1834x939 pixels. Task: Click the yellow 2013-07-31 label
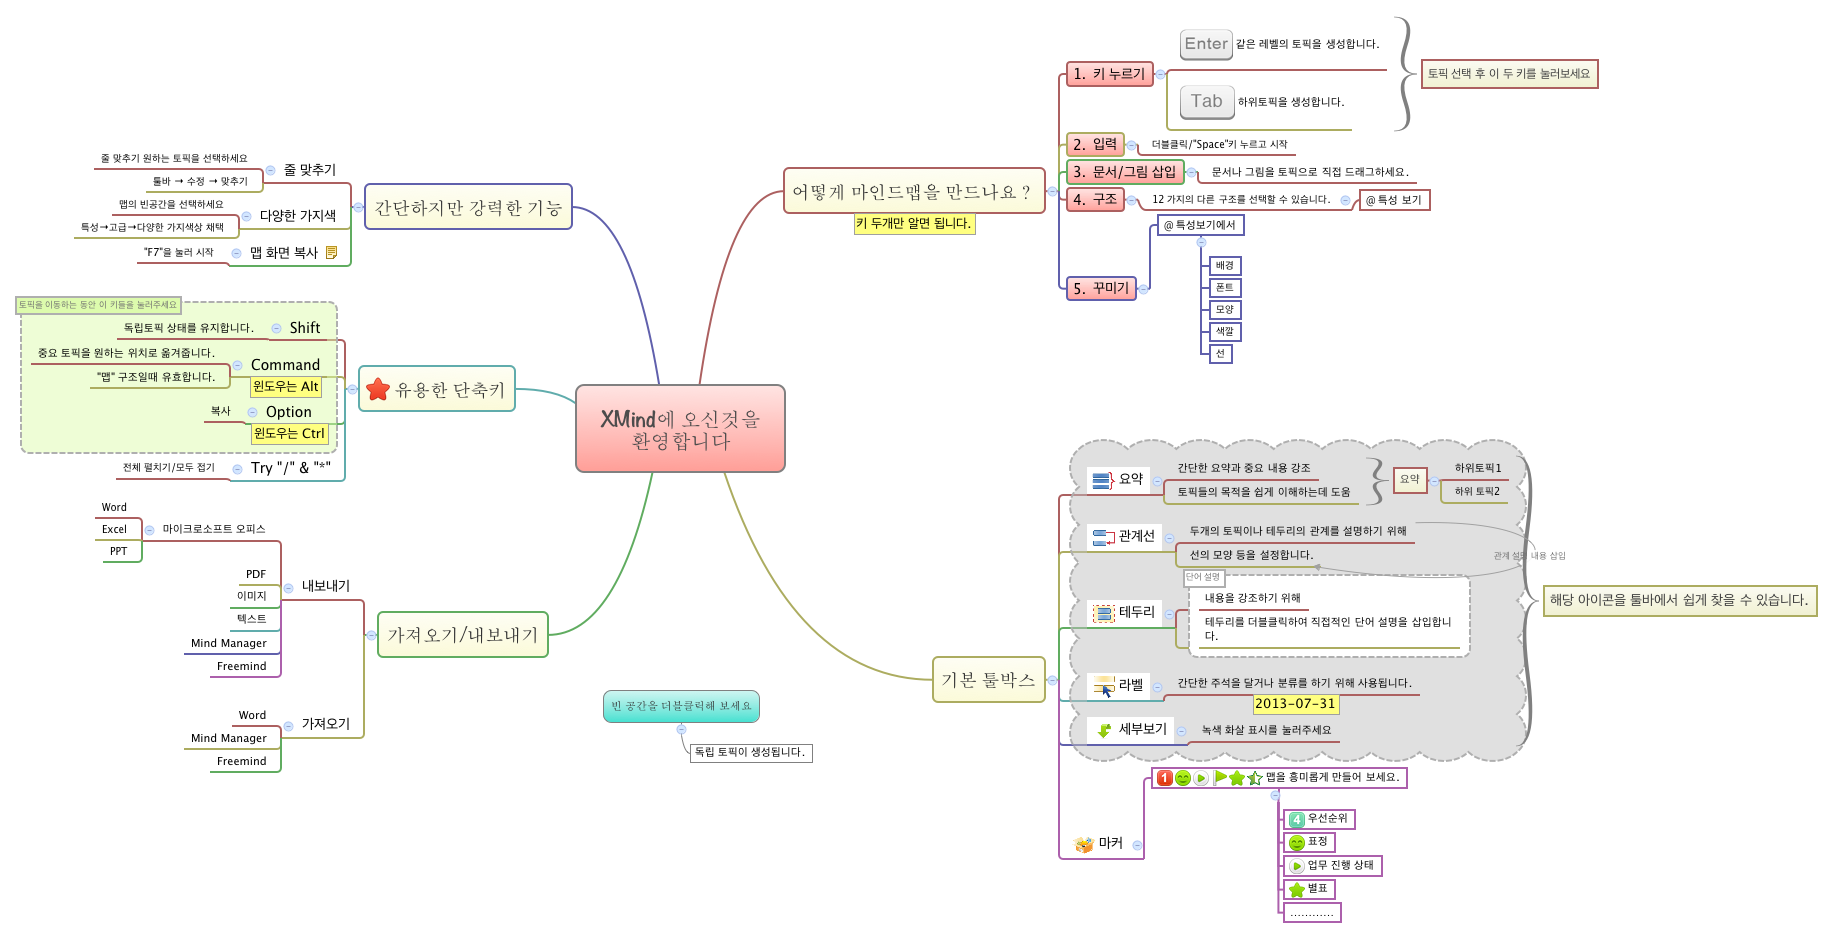tap(1295, 704)
